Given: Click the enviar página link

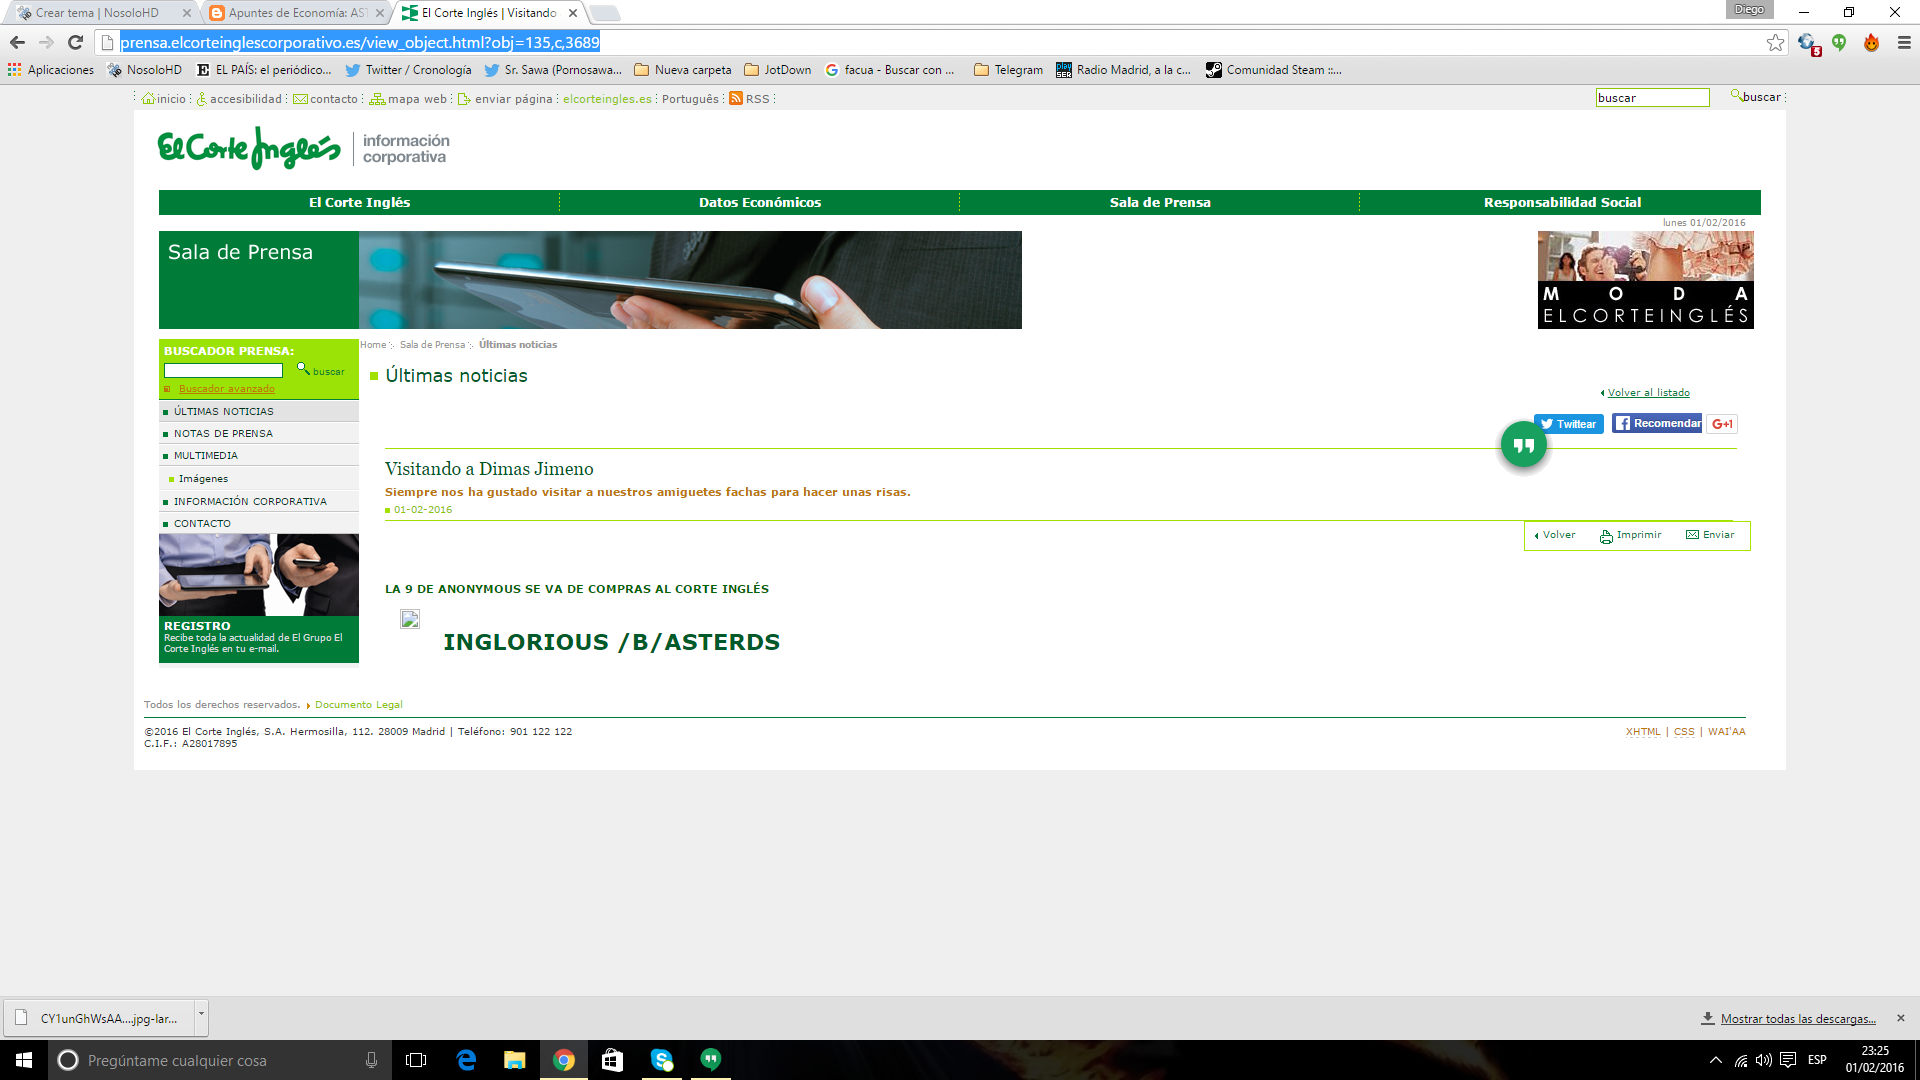Looking at the screenshot, I should [x=505, y=99].
